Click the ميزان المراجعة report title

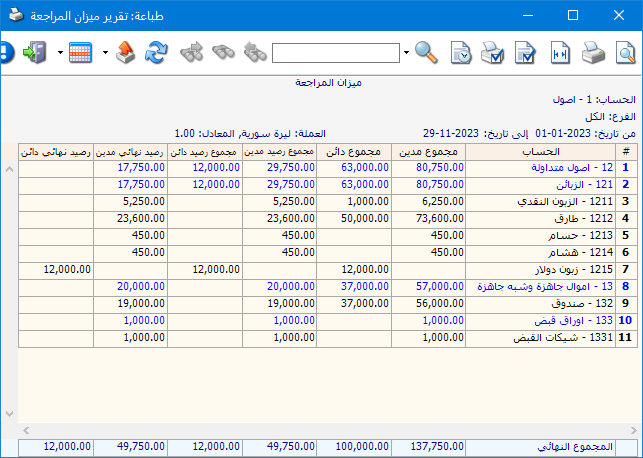click(x=328, y=83)
